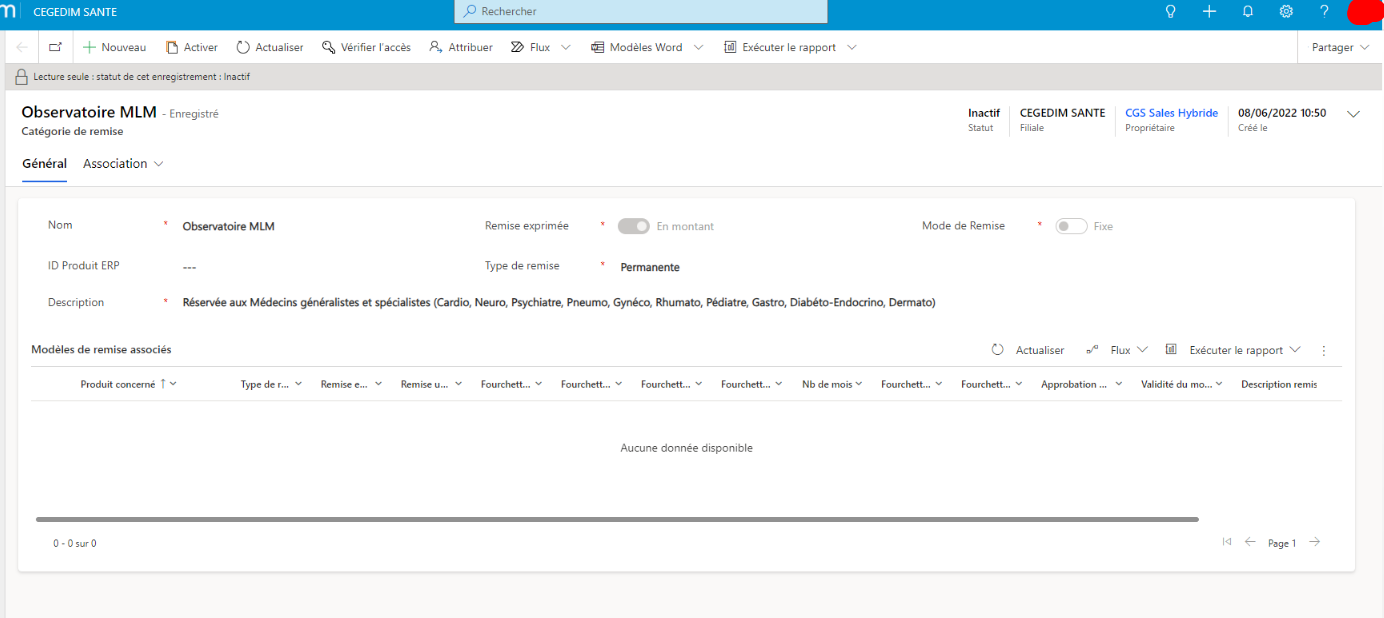Open the Association tab

(123, 164)
